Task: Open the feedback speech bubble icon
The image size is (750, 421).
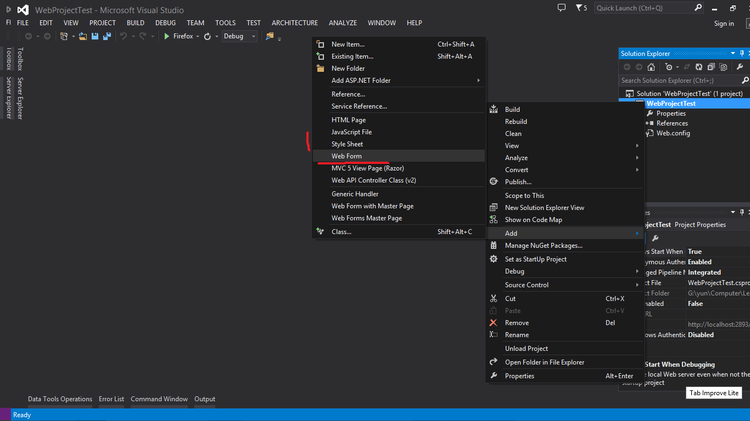Action: pyautogui.click(x=562, y=8)
